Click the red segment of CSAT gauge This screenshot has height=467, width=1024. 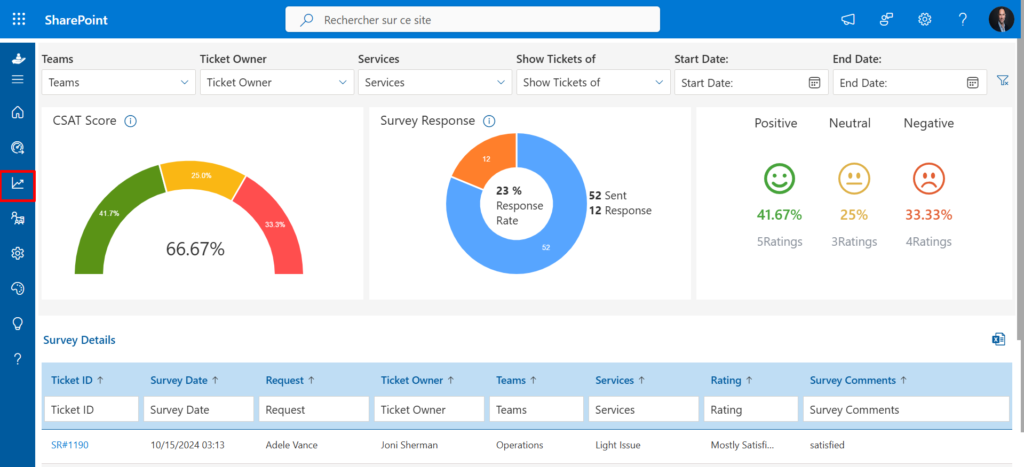[x=270, y=224]
